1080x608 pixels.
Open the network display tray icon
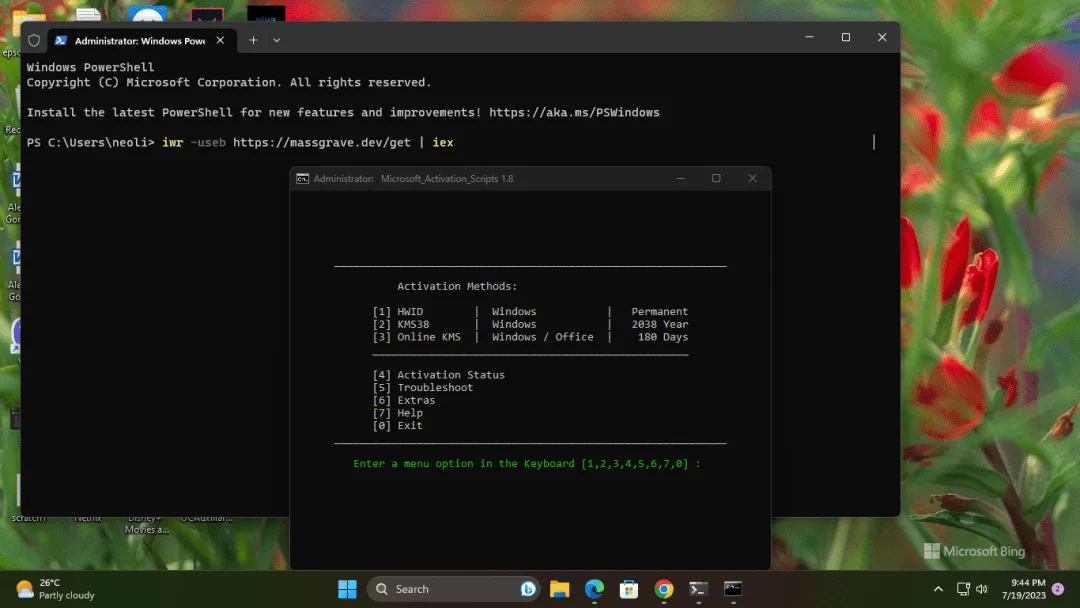pyautogui.click(x=963, y=589)
